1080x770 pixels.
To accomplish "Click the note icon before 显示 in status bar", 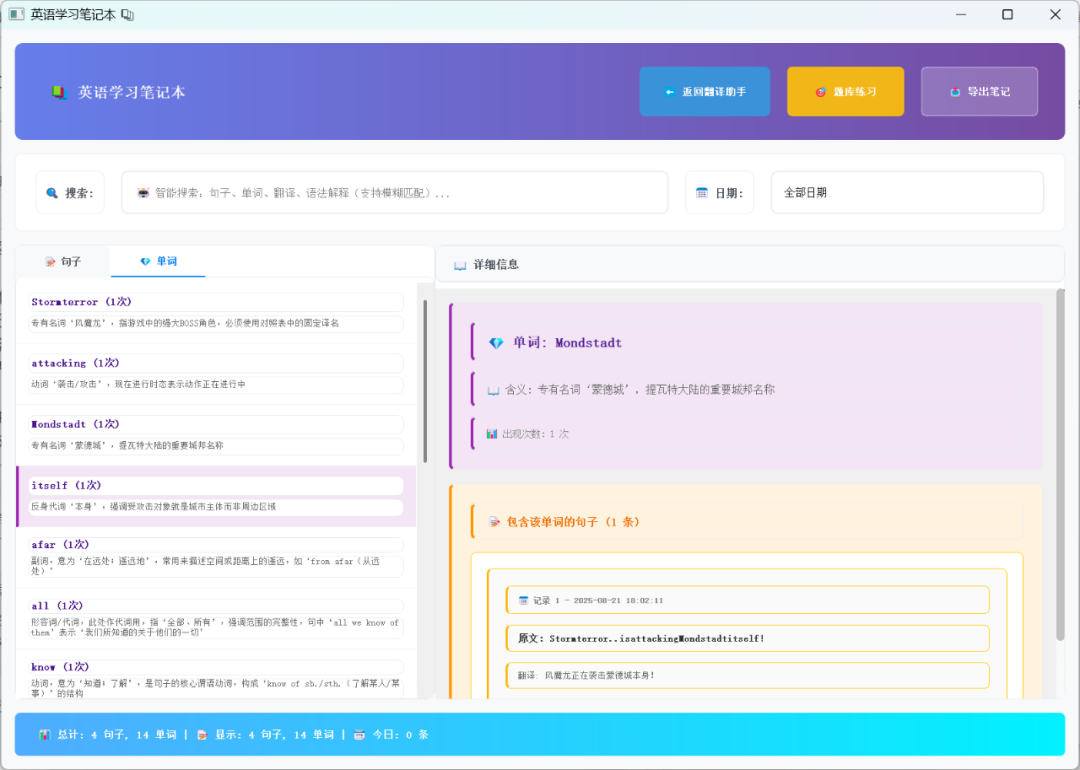I will coord(202,735).
